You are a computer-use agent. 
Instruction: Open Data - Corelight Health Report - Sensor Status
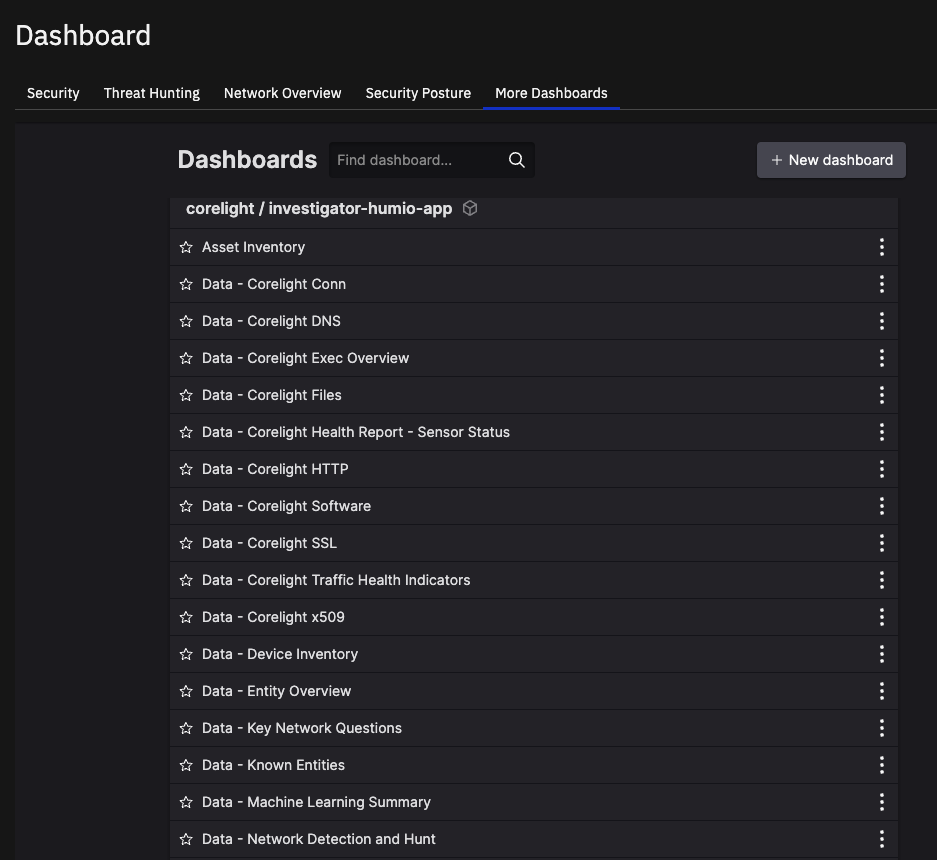point(356,433)
